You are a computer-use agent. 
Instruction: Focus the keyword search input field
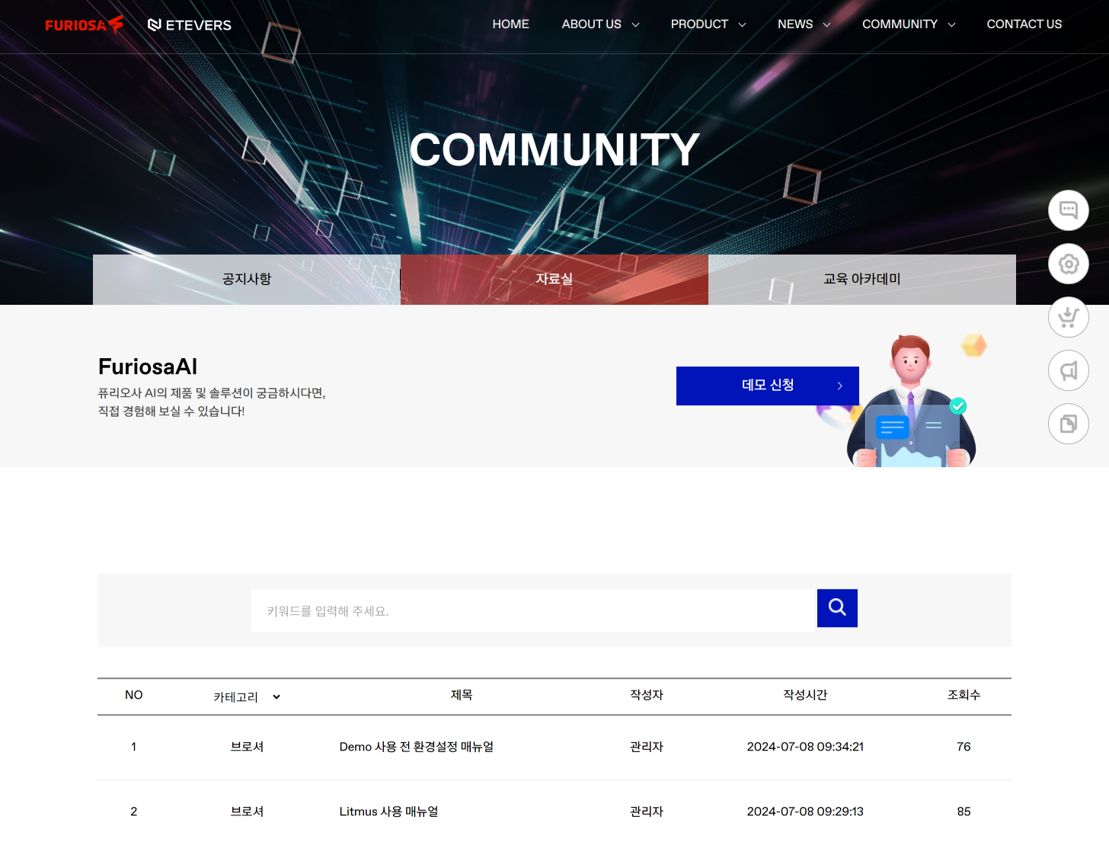pos(534,610)
